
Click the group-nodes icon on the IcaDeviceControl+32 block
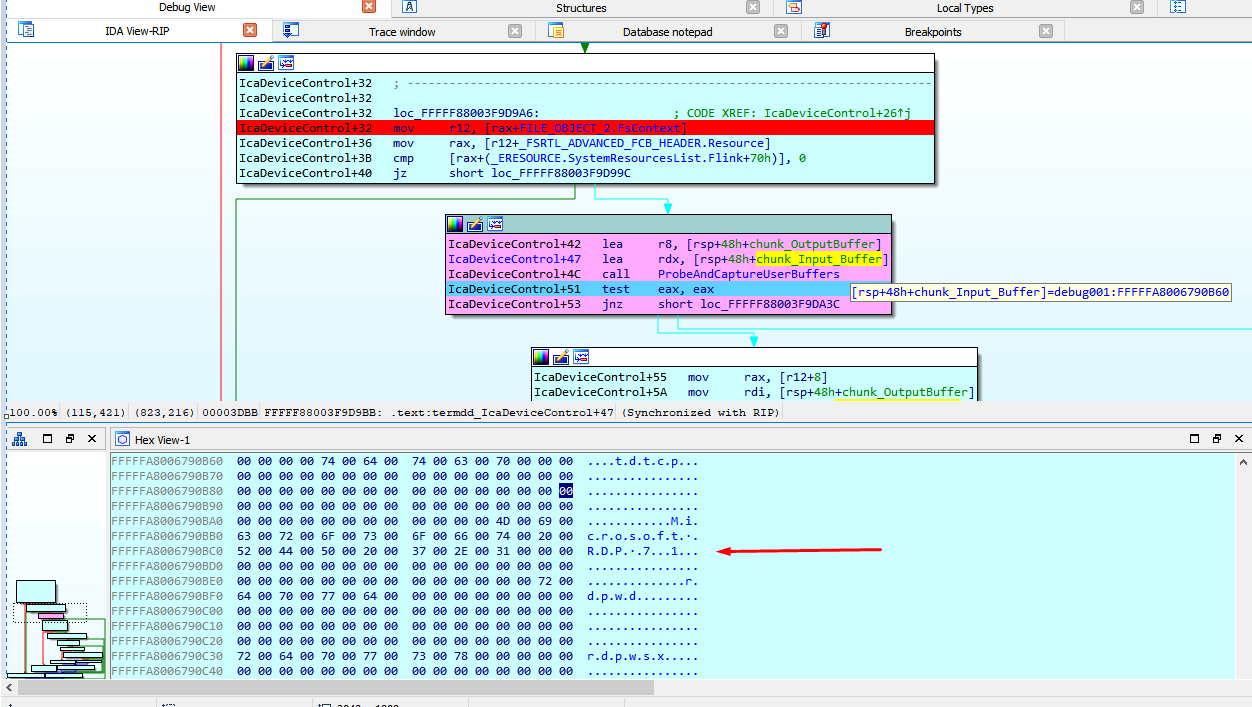[286, 63]
